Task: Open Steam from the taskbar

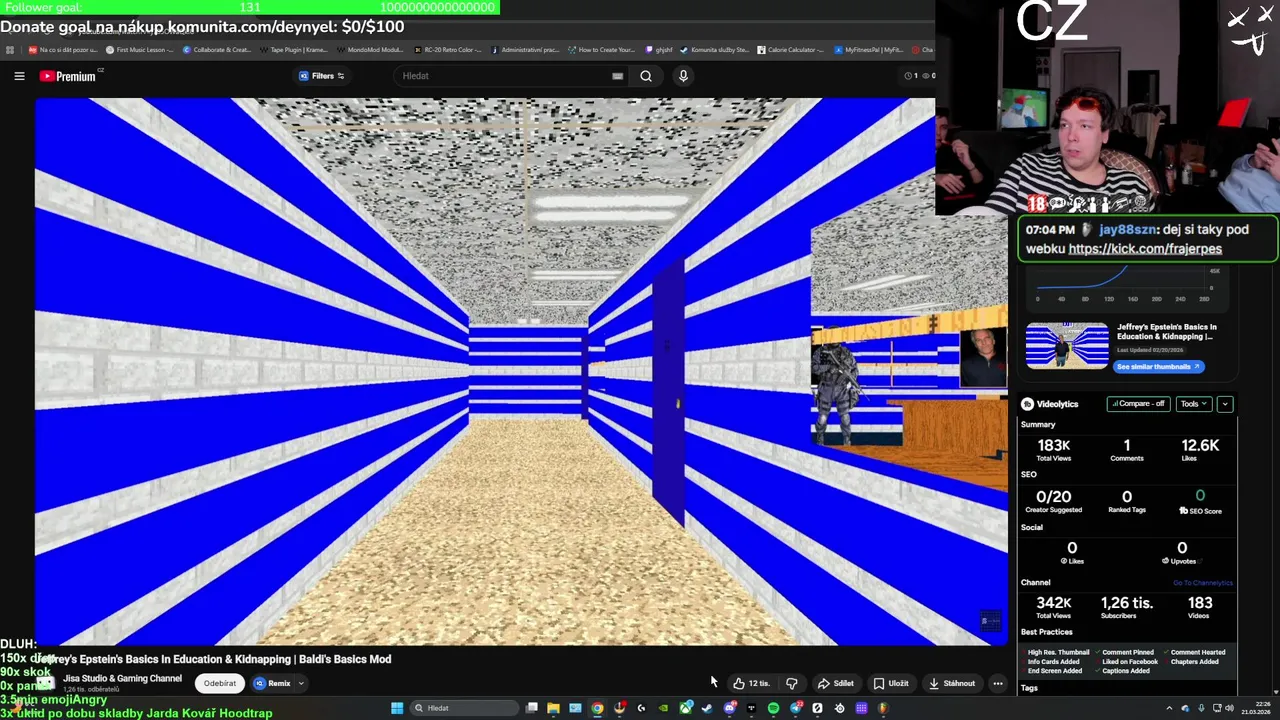Action: click(x=707, y=708)
